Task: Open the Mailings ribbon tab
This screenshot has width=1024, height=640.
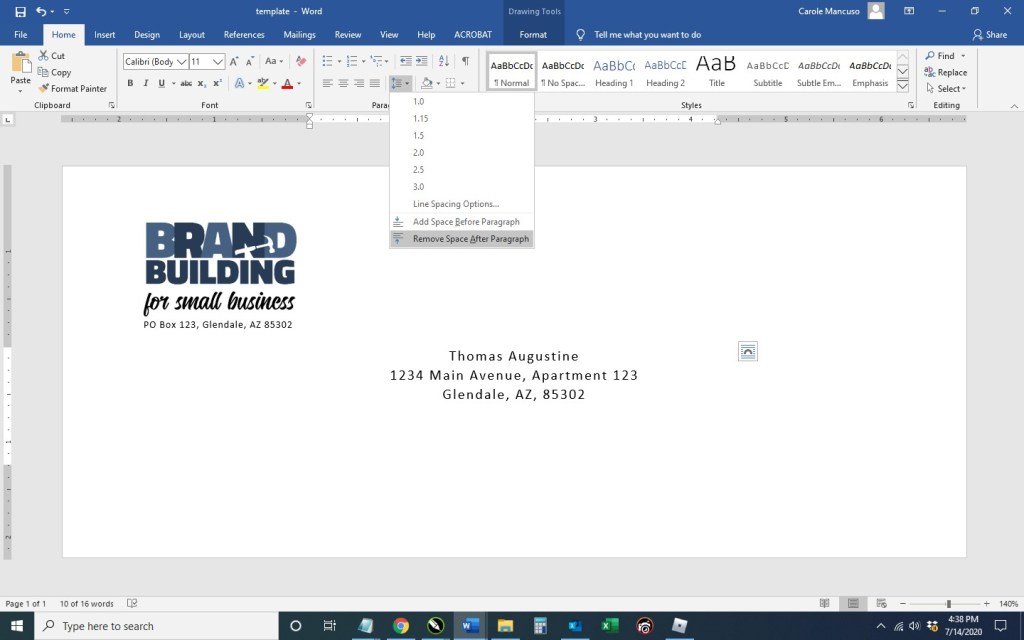Action: [299, 35]
